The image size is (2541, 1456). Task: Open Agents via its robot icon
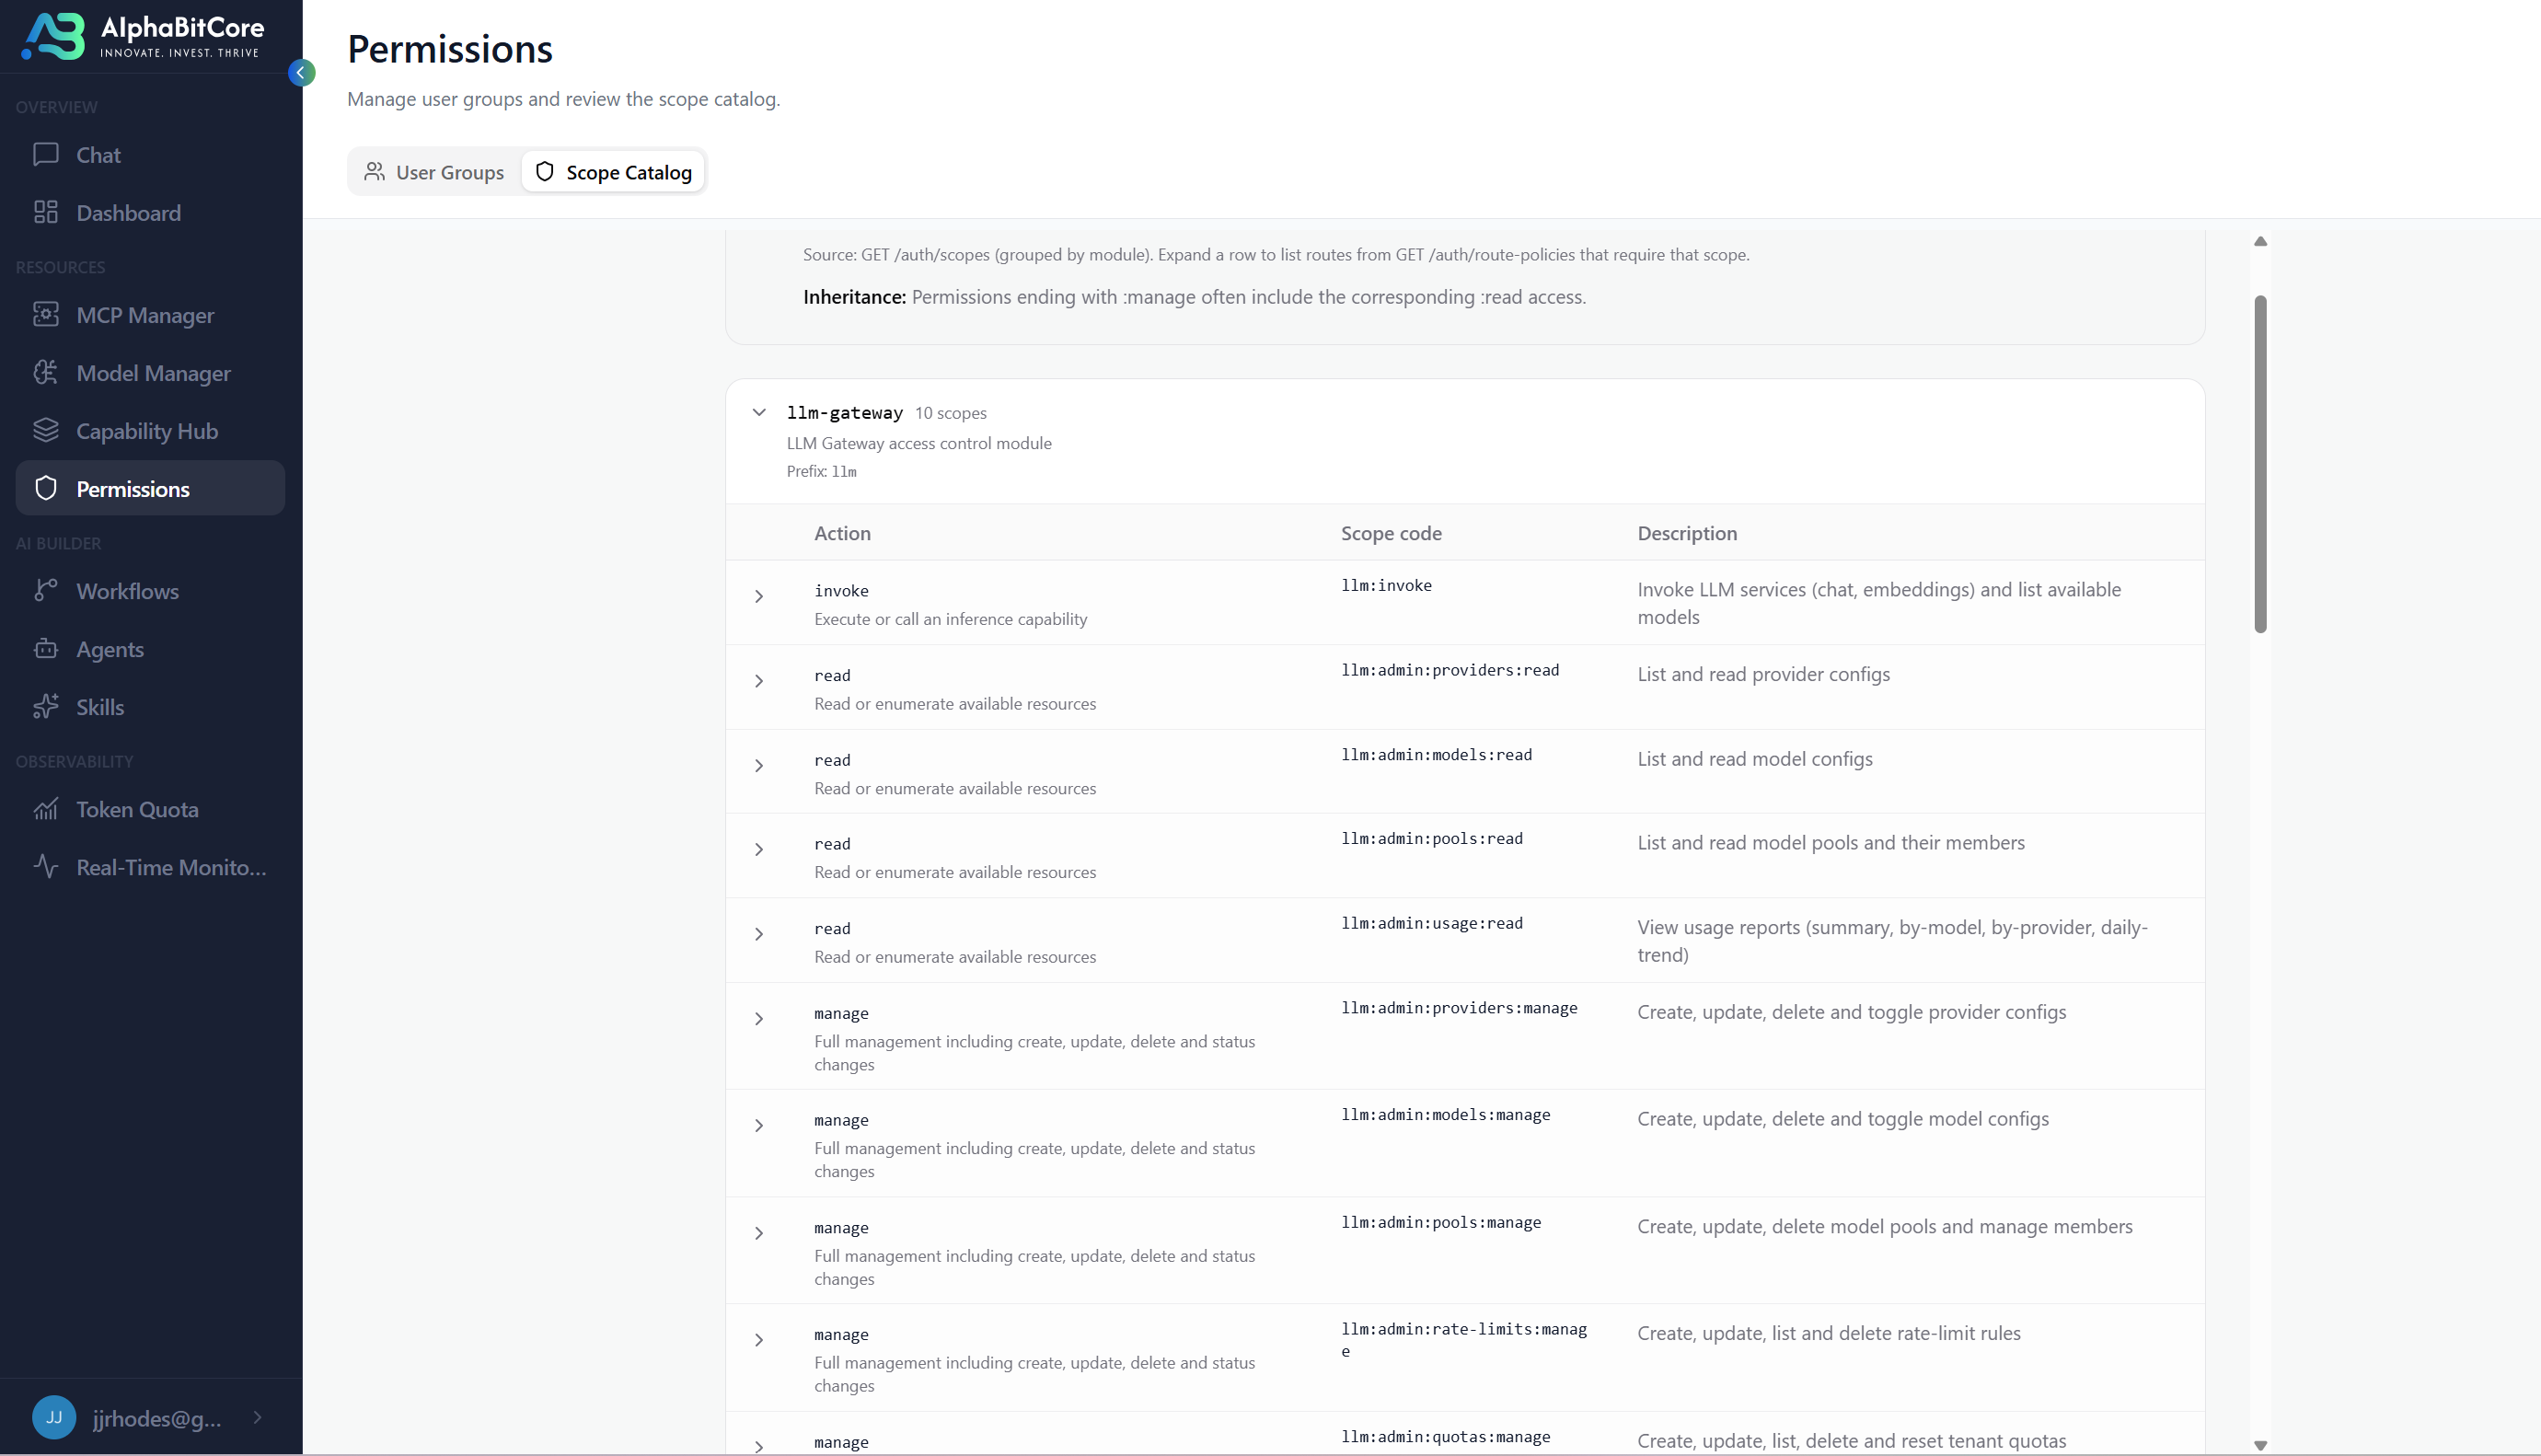46,649
